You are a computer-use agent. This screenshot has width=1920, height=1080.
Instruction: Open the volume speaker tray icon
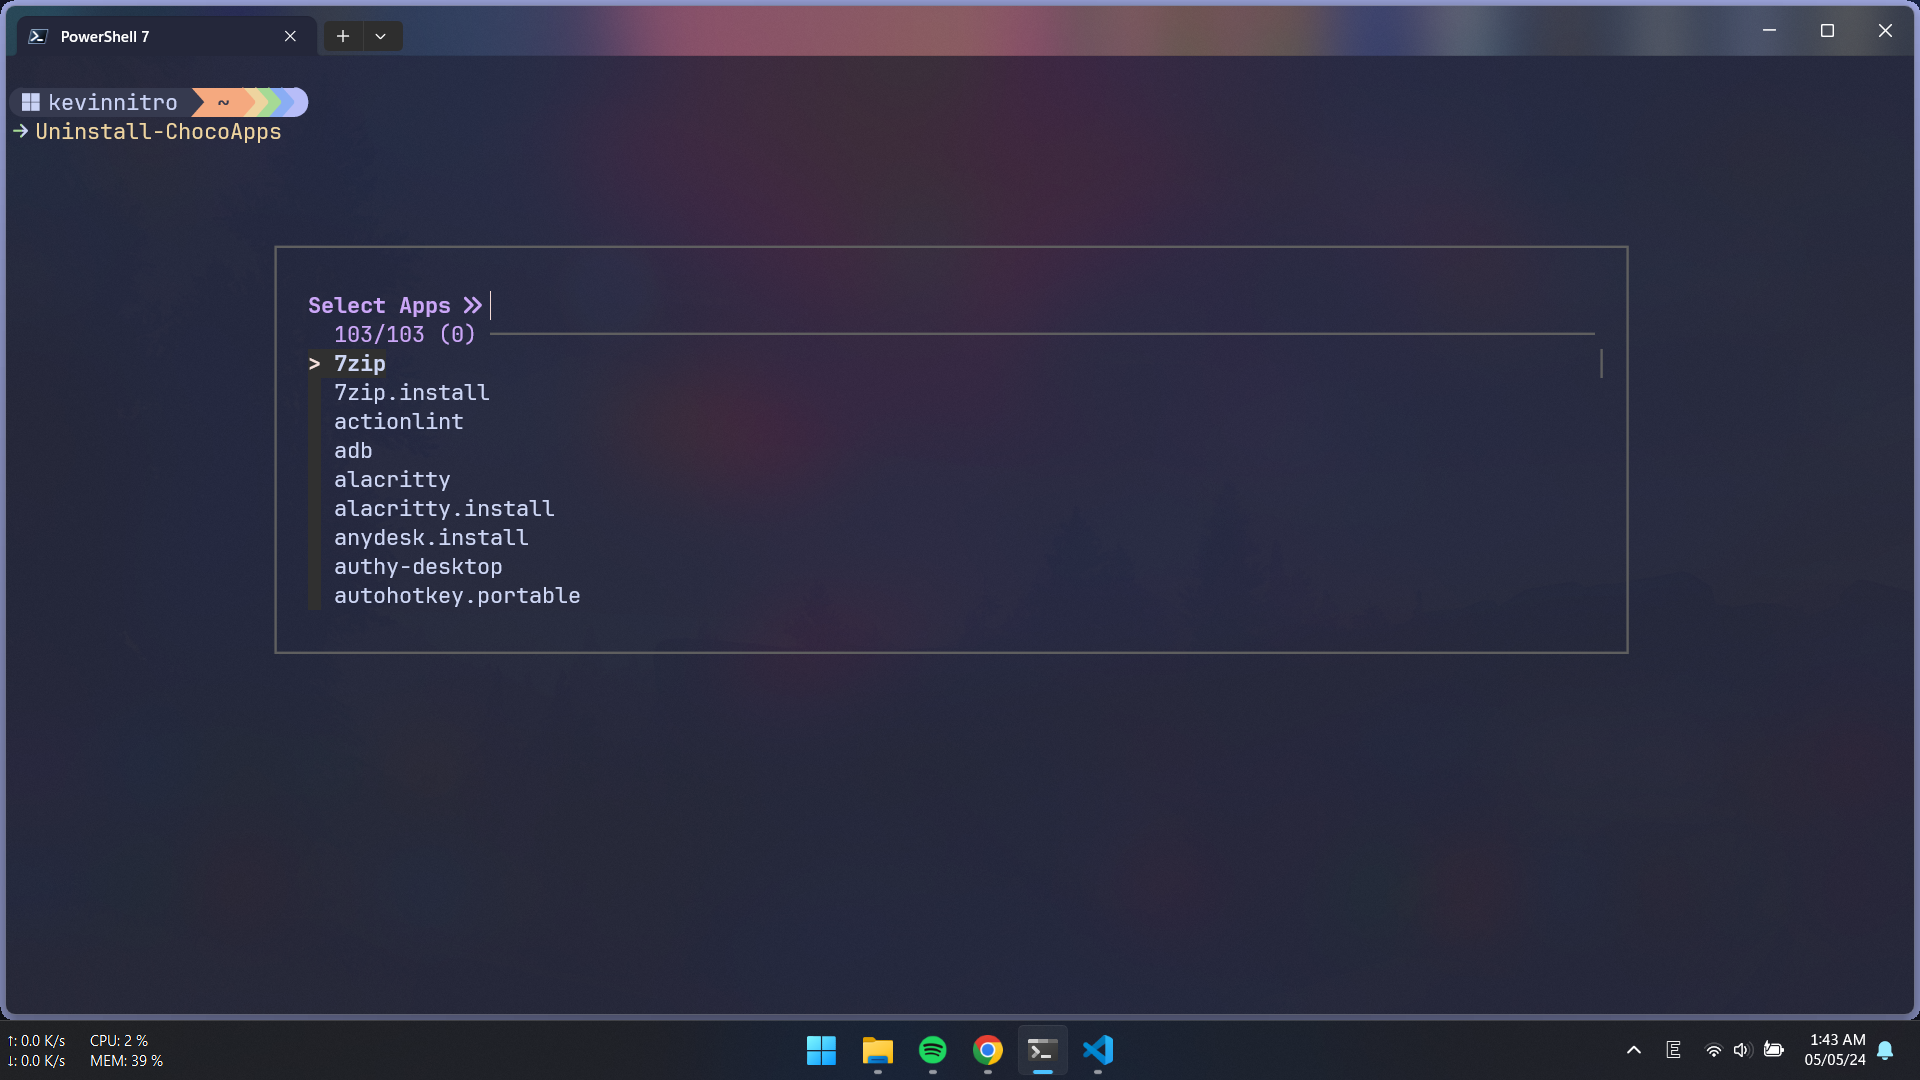(x=1742, y=1050)
